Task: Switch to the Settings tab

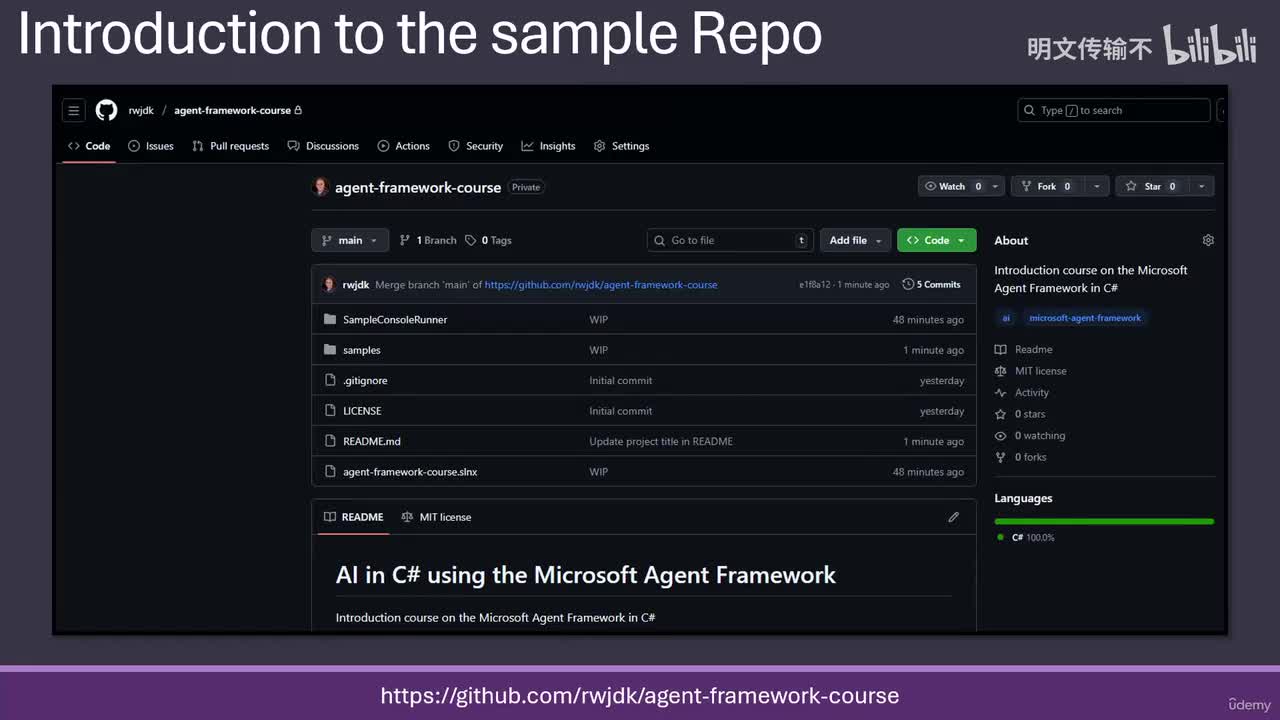Action: (621, 146)
